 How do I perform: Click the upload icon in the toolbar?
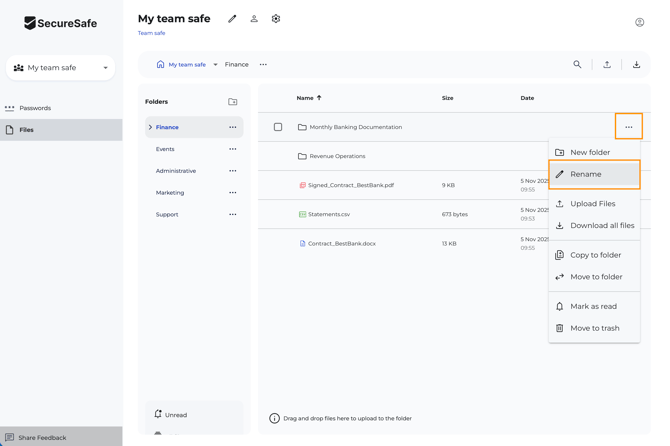[x=607, y=65]
